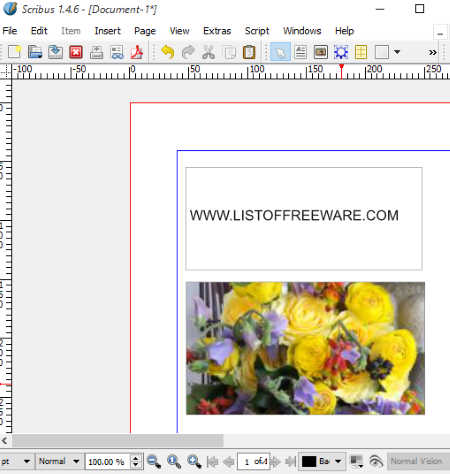
Task: Open the View menu
Action: (x=179, y=31)
